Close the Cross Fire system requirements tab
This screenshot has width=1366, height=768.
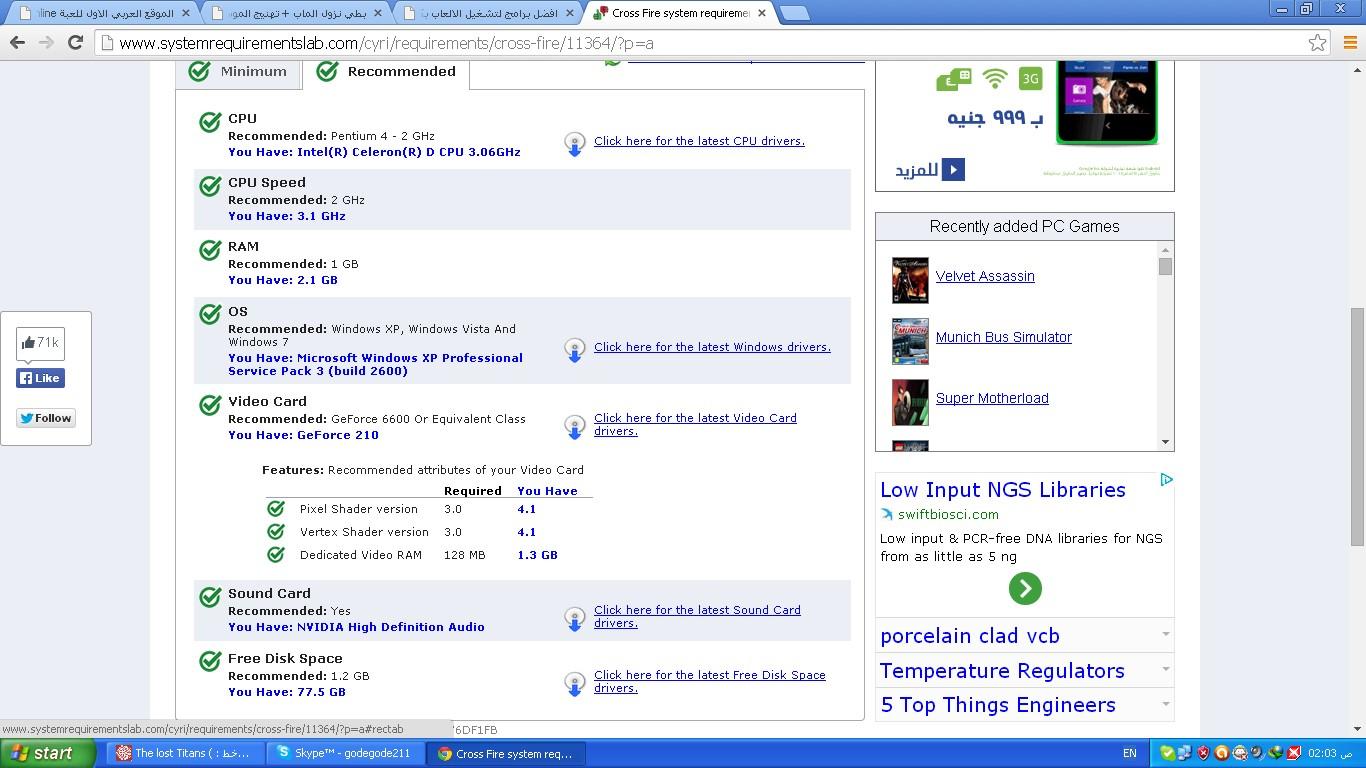click(x=762, y=13)
